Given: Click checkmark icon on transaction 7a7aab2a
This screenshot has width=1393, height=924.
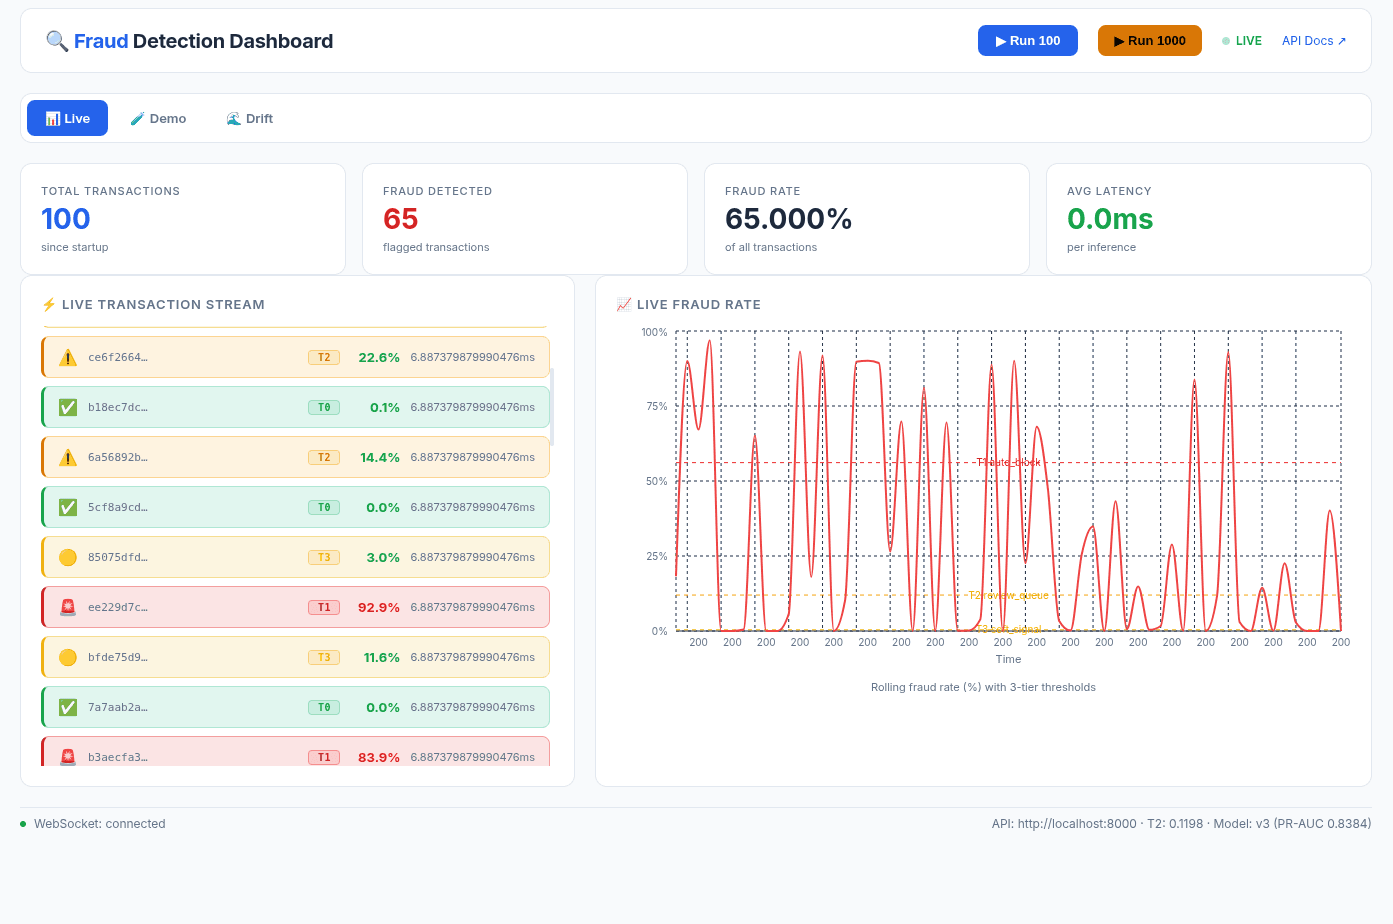Looking at the screenshot, I should pos(68,707).
